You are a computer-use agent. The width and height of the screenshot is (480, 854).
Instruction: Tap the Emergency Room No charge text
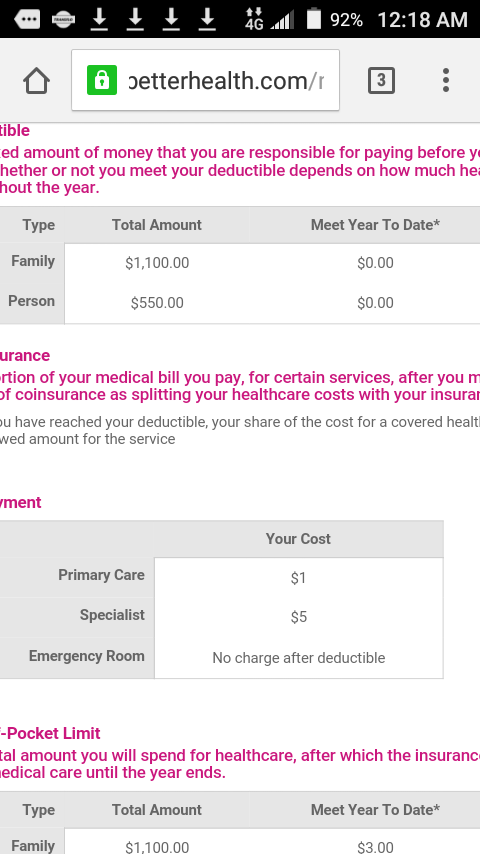tap(299, 658)
